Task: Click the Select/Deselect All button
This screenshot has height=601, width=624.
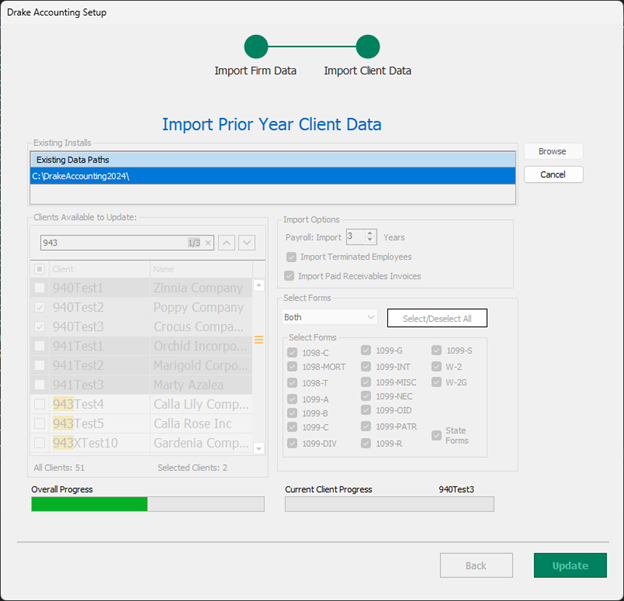Action: click(x=437, y=318)
